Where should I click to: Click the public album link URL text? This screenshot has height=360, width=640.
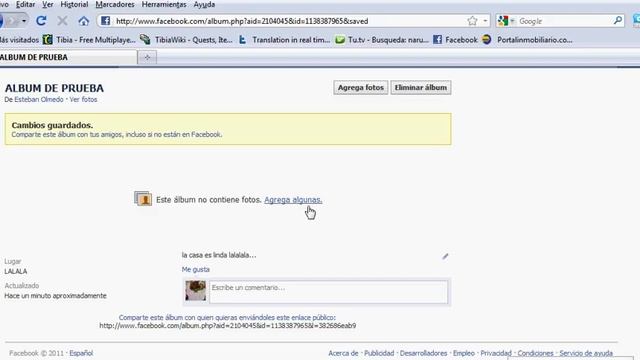(x=228, y=326)
